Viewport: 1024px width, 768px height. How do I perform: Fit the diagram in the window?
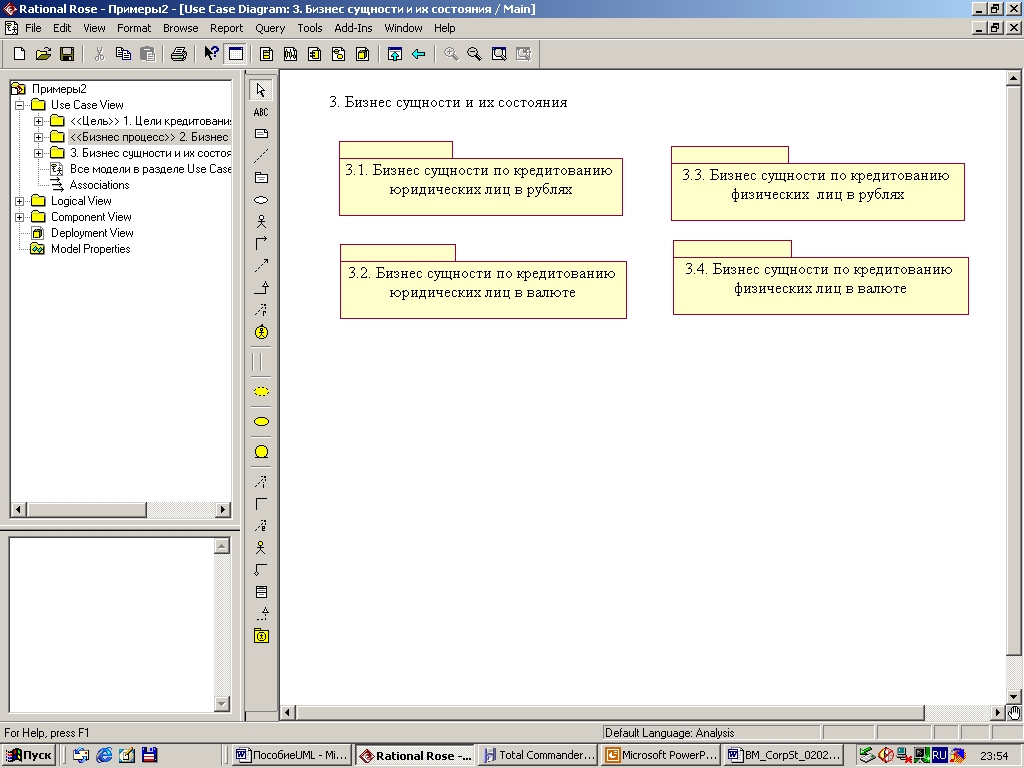point(499,54)
